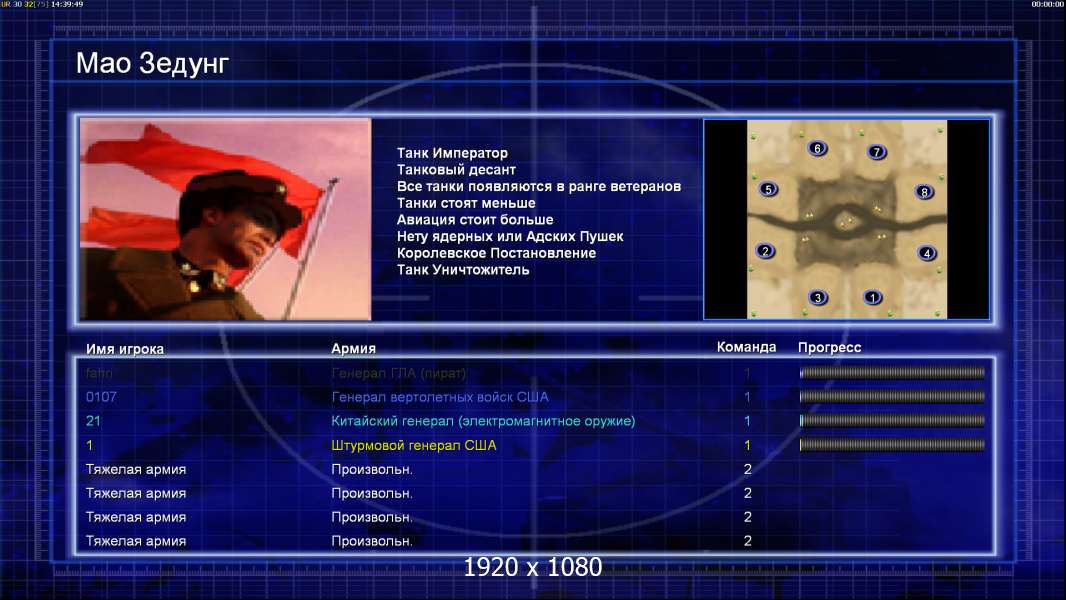The width and height of the screenshot is (1066, 600).
Task: Click the 'Танки стоят меньше' line
Action: coord(466,203)
